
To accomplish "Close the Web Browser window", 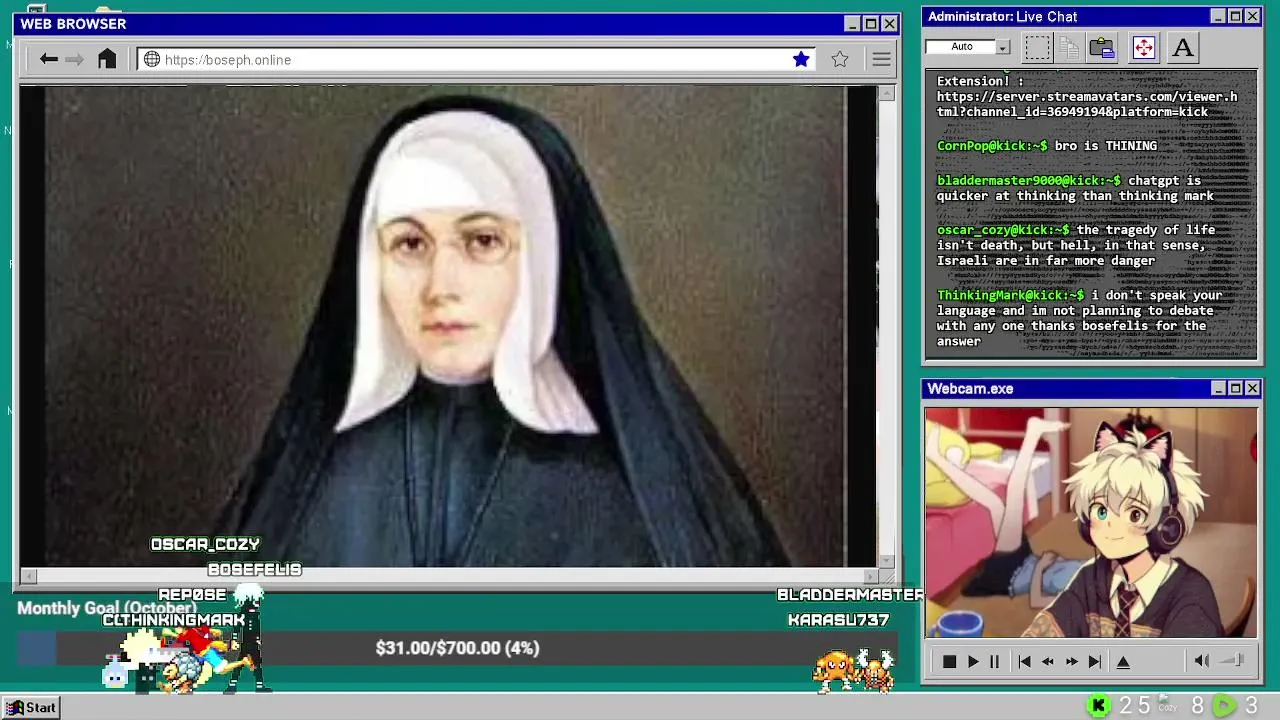I will tap(889, 24).
